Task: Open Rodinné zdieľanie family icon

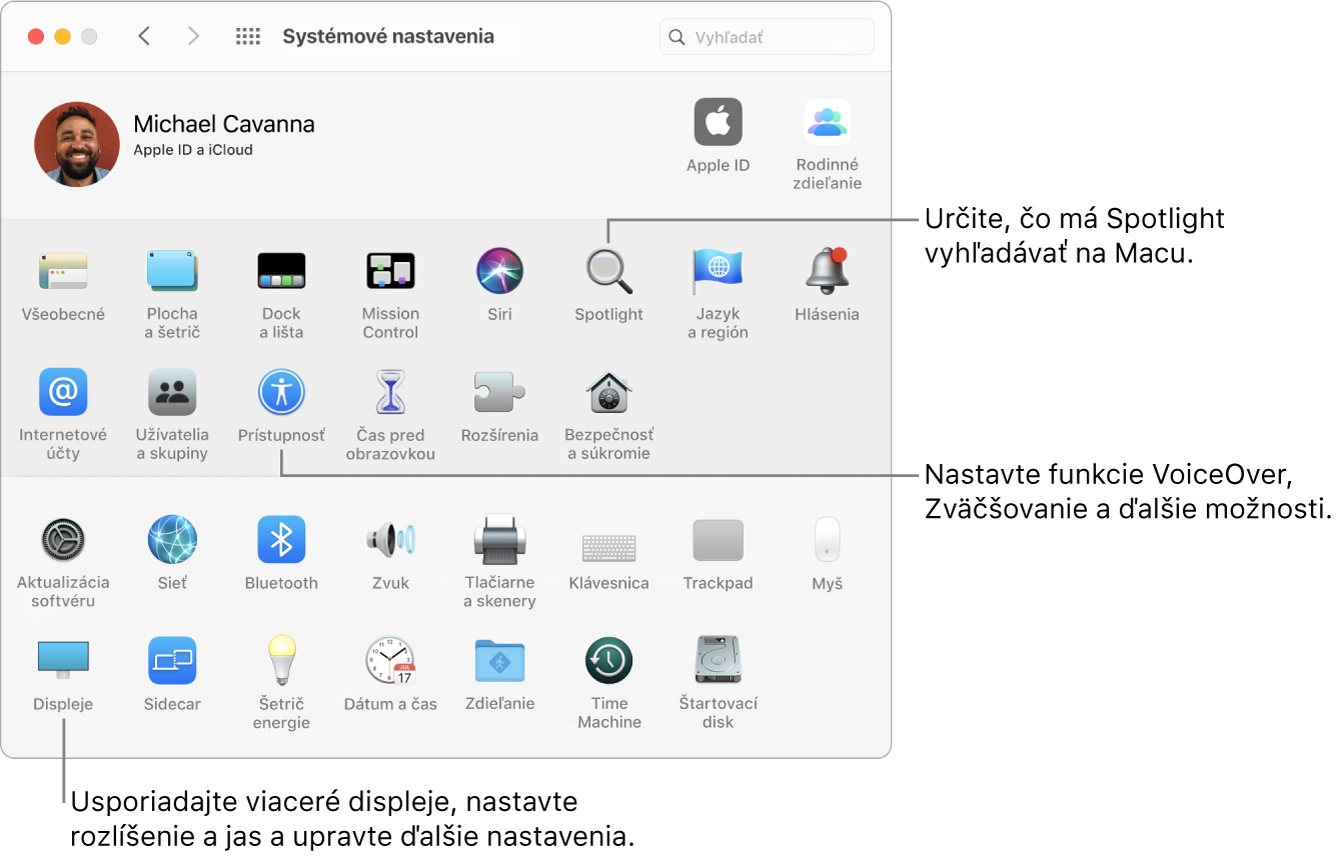Action: [x=828, y=122]
